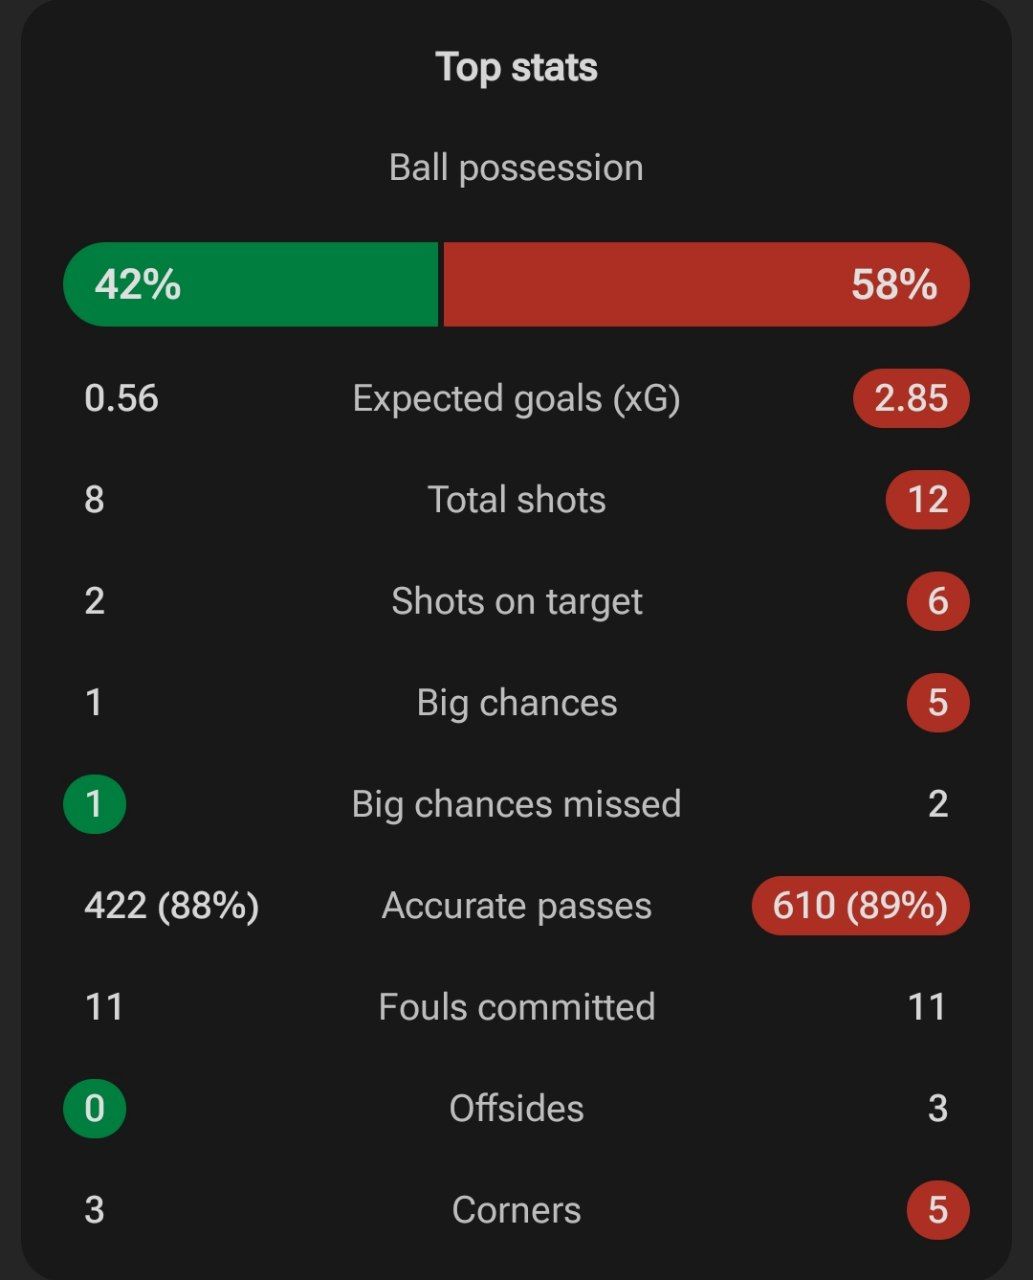Click the red 5 Corners badge
This screenshot has height=1280, width=1033.
click(937, 1210)
